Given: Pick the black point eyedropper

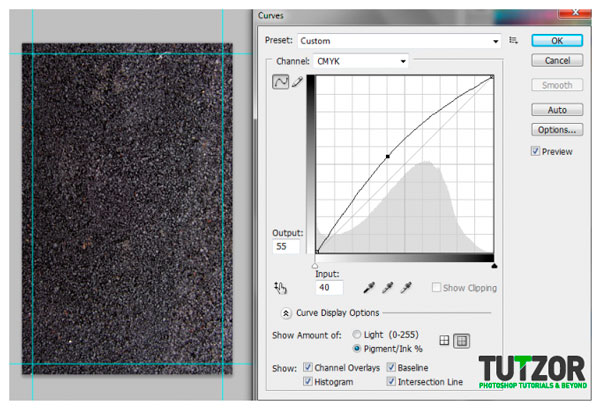Looking at the screenshot, I should click(369, 288).
